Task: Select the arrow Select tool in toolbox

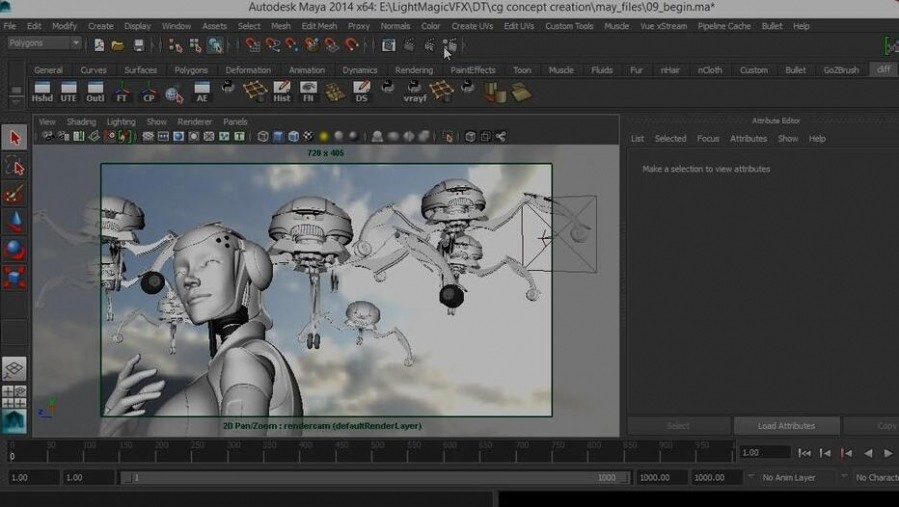Action: tap(14, 138)
